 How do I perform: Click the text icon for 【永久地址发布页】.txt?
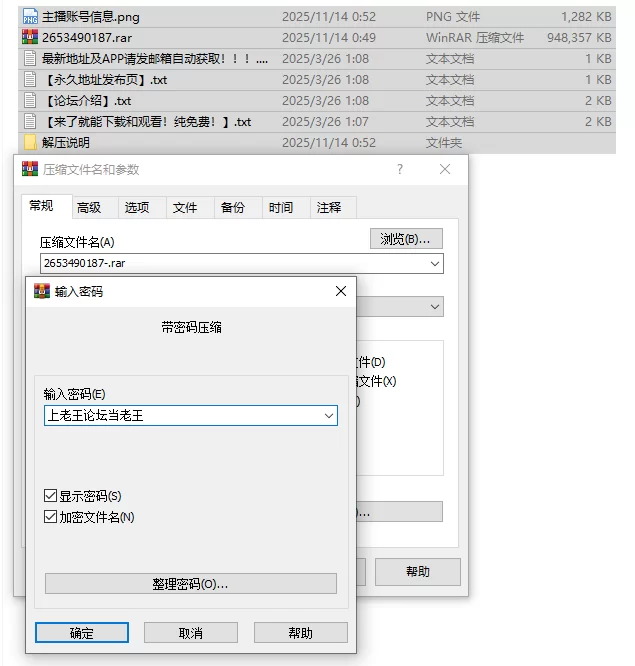pos(30,79)
